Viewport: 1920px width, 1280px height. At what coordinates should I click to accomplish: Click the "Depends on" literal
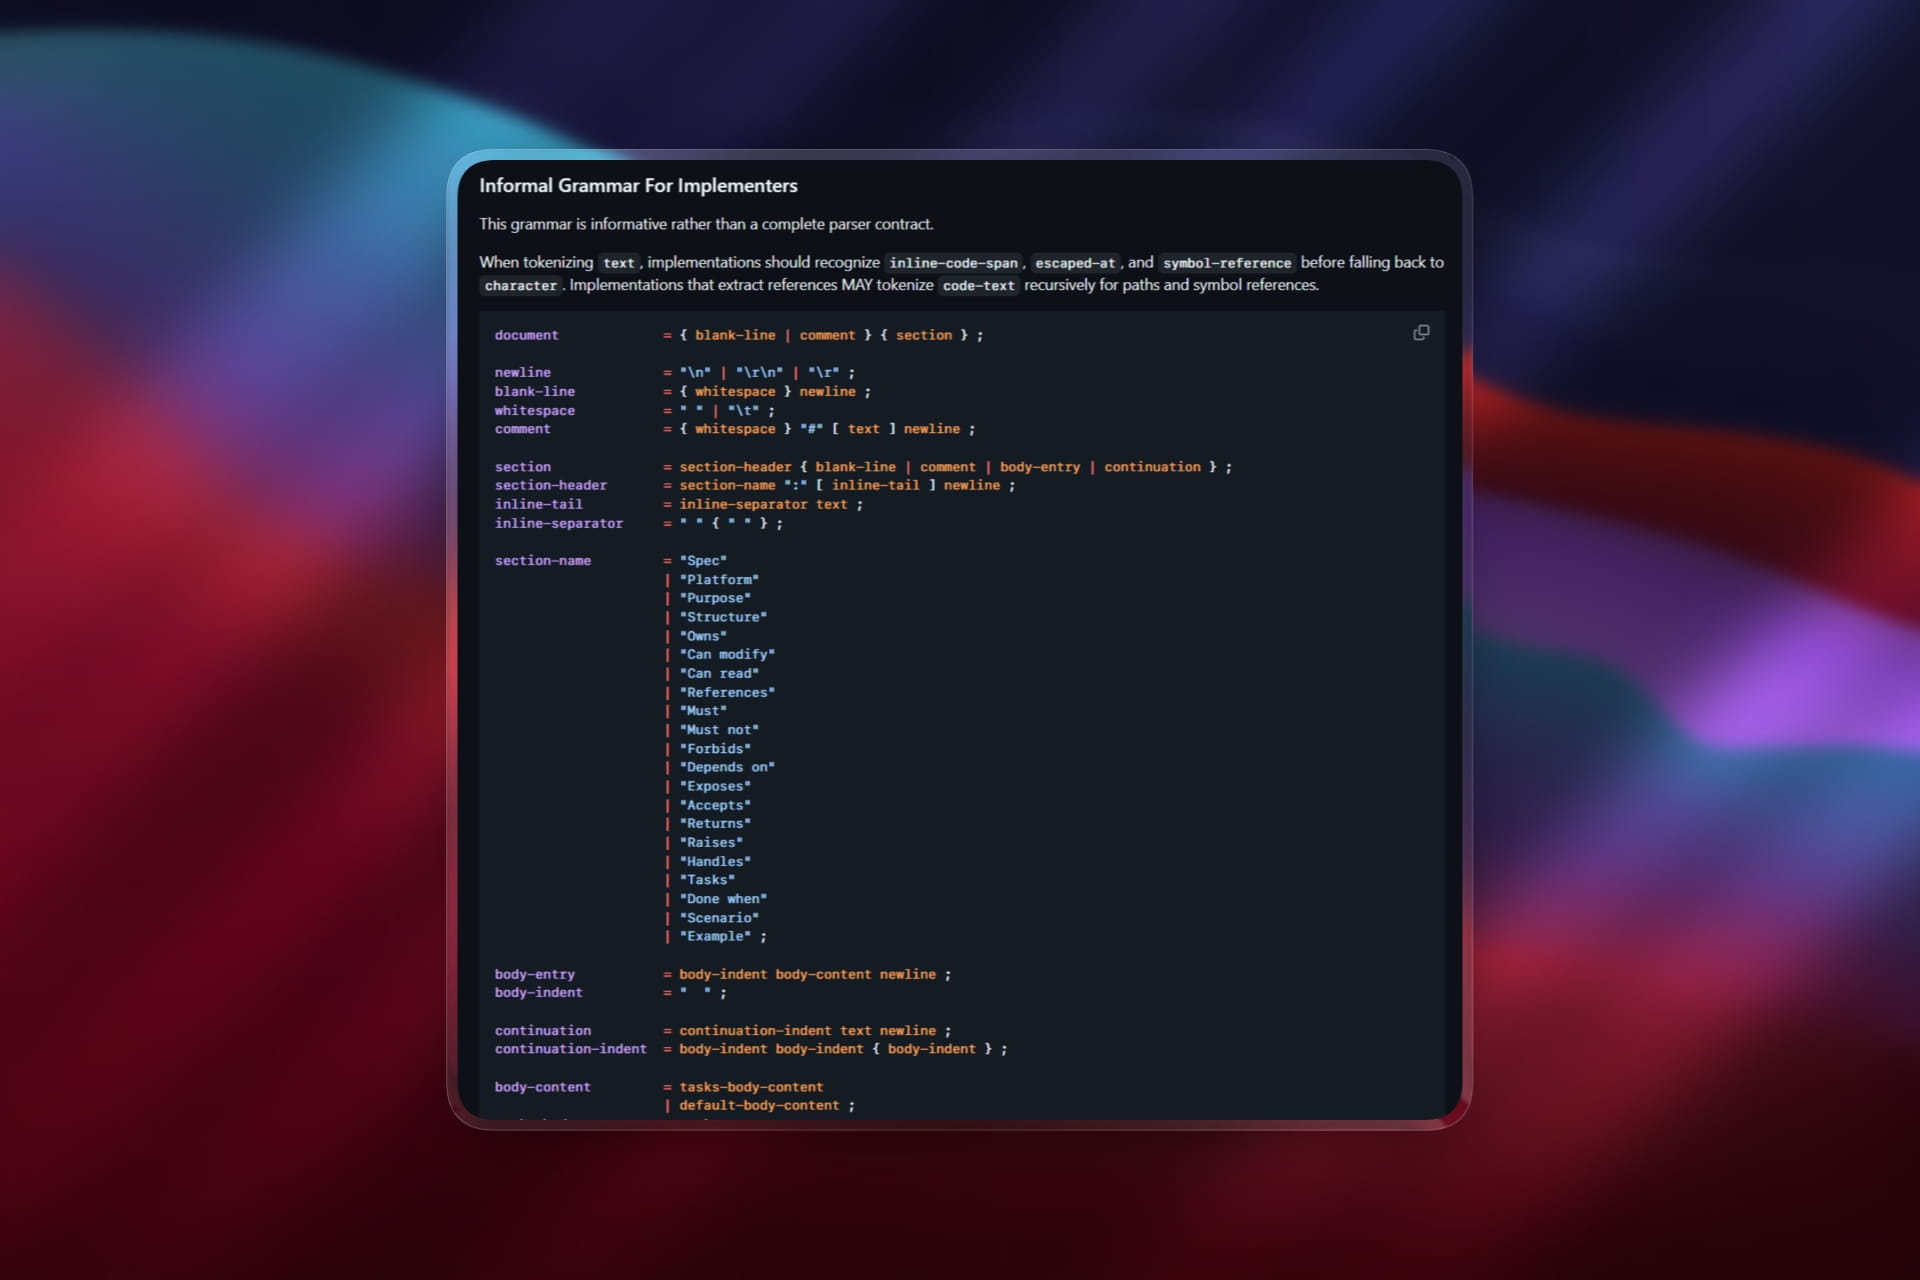coord(727,767)
